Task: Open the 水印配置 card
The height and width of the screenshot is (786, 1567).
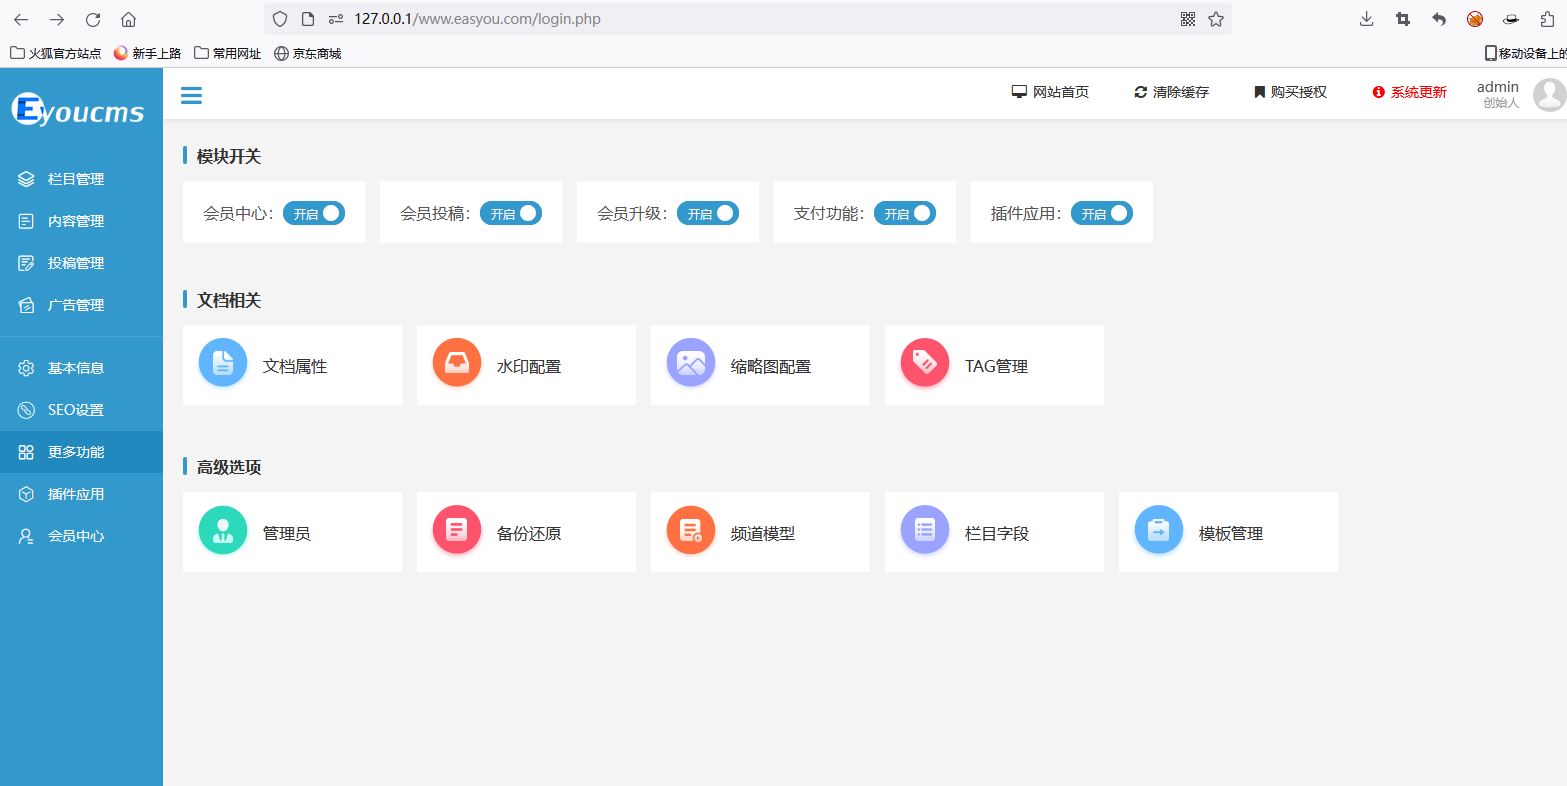Action: (x=526, y=365)
